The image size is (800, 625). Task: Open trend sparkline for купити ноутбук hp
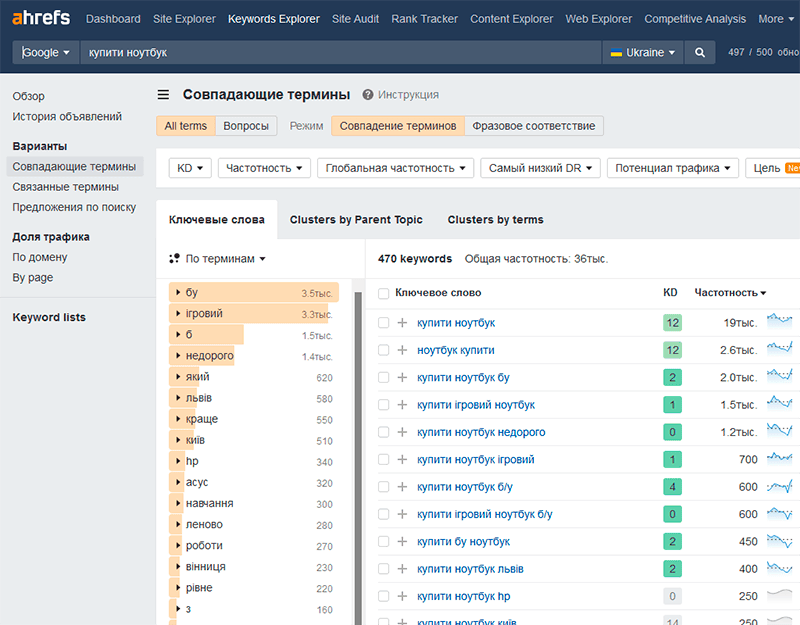click(x=780, y=595)
